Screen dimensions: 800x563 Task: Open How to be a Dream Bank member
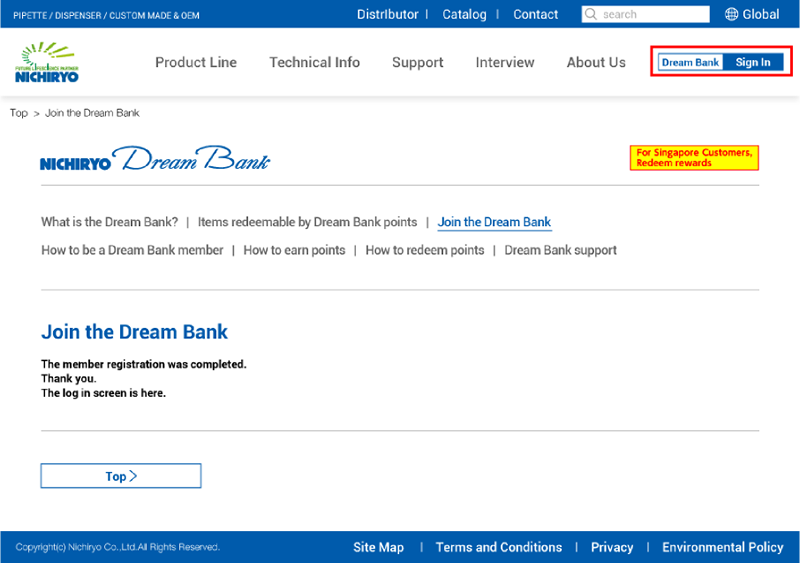(x=132, y=250)
